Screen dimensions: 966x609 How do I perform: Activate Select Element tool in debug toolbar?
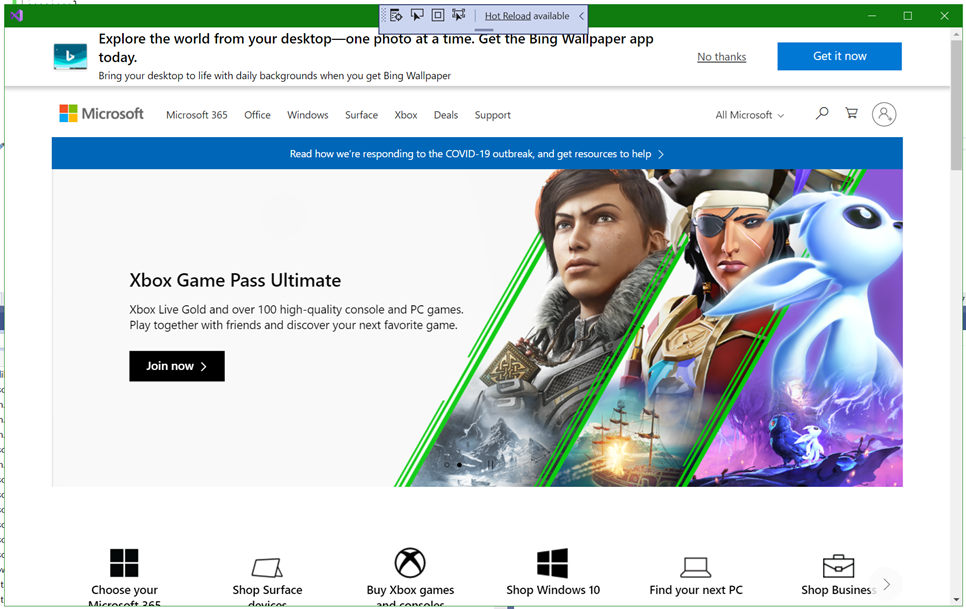pos(417,15)
